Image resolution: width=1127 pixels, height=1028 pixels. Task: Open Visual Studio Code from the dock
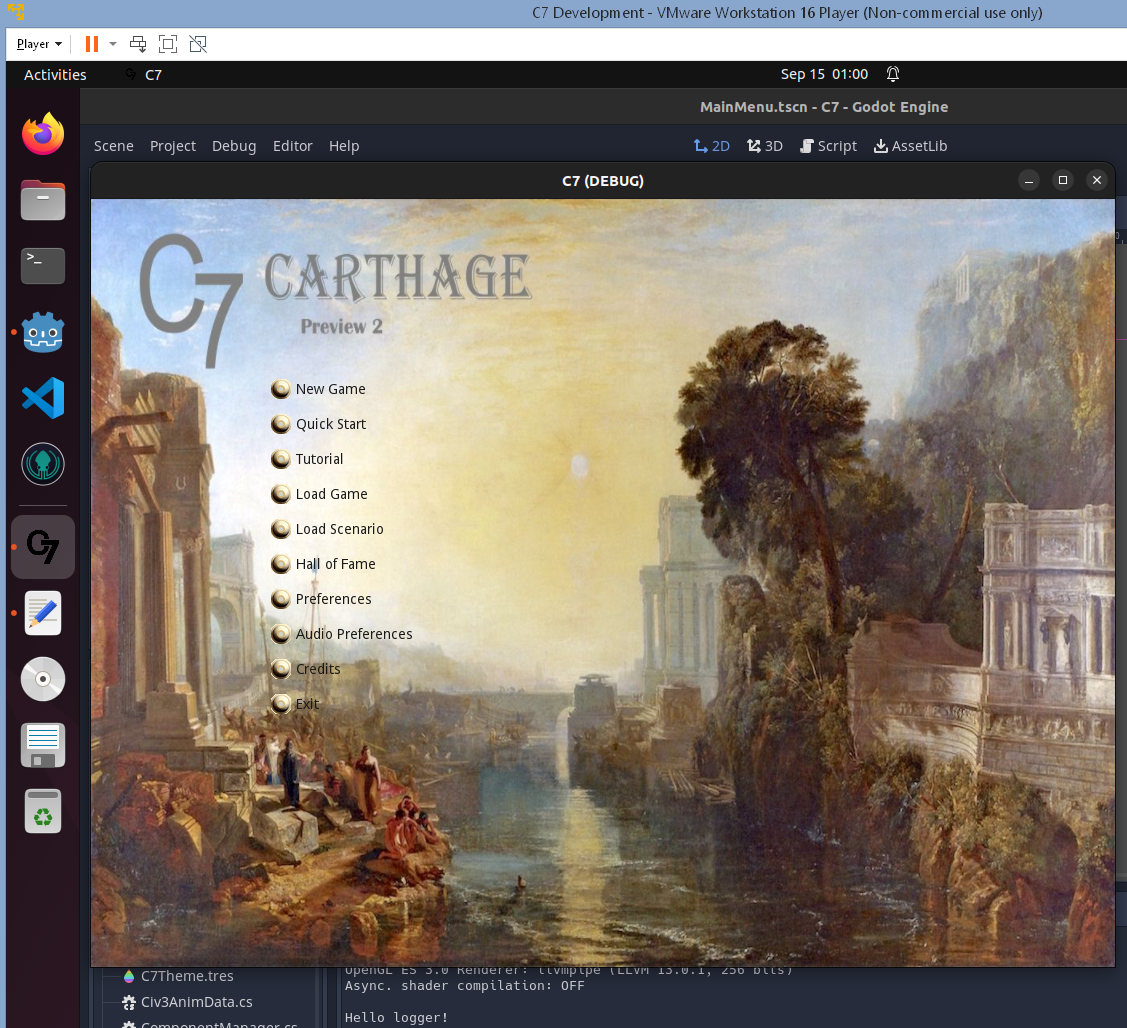tap(42, 398)
